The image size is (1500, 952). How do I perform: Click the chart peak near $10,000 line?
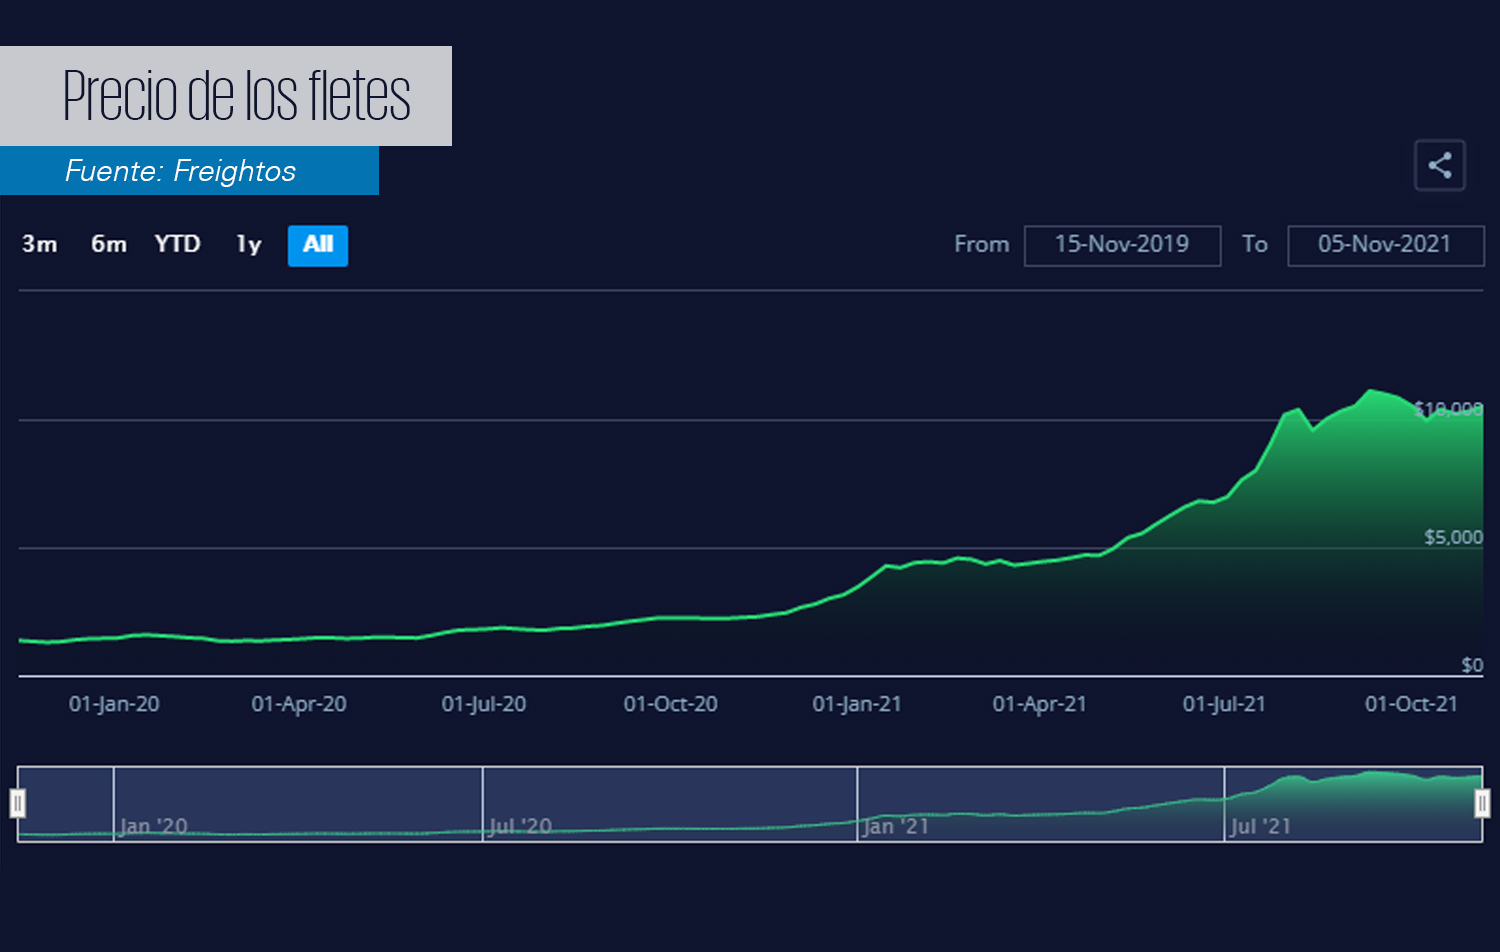pyautogui.click(x=1371, y=391)
